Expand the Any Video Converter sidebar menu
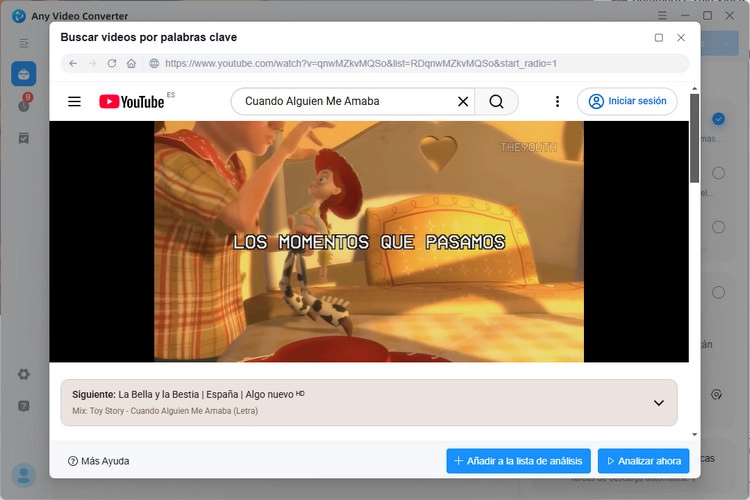 click(x=23, y=44)
